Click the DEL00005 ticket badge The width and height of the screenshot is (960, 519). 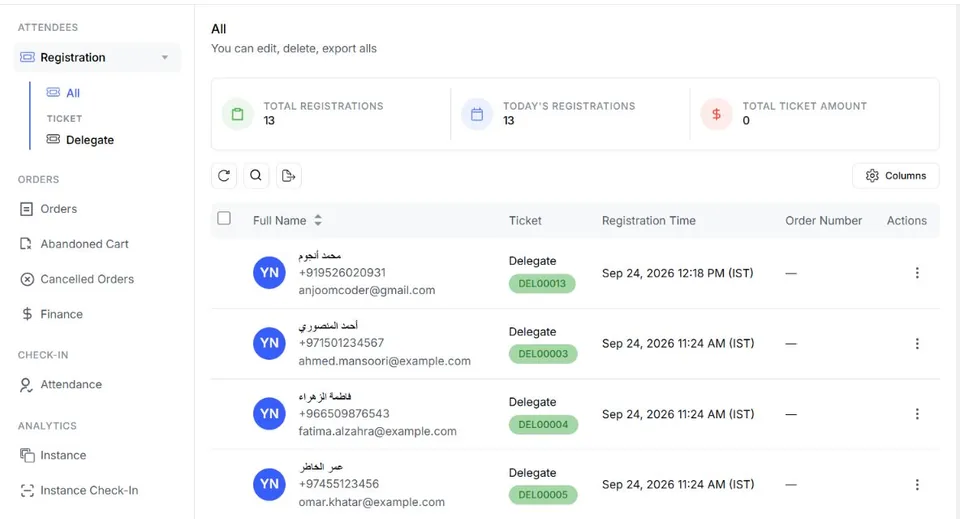pyautogui.click(x=543, y=495)
